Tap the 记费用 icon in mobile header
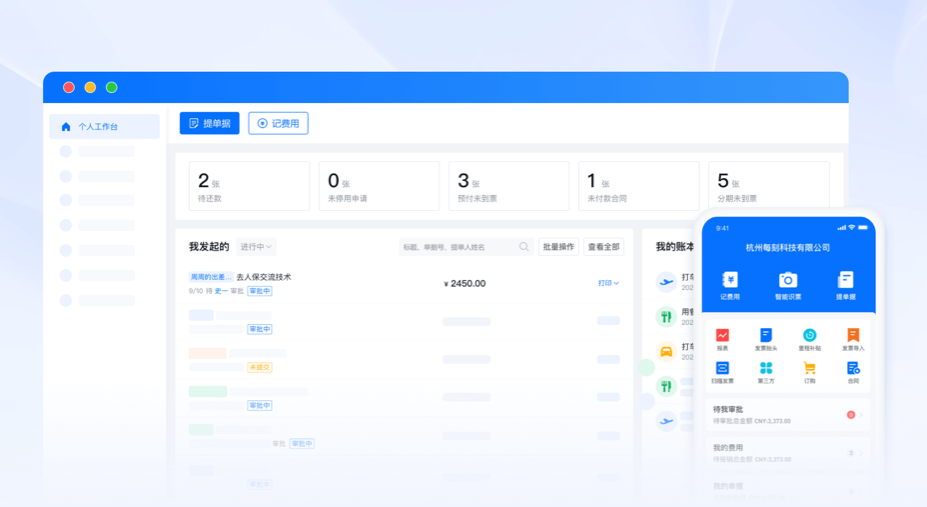The width and height of the screenshot is (927, 507). click(x=730, y=280)
